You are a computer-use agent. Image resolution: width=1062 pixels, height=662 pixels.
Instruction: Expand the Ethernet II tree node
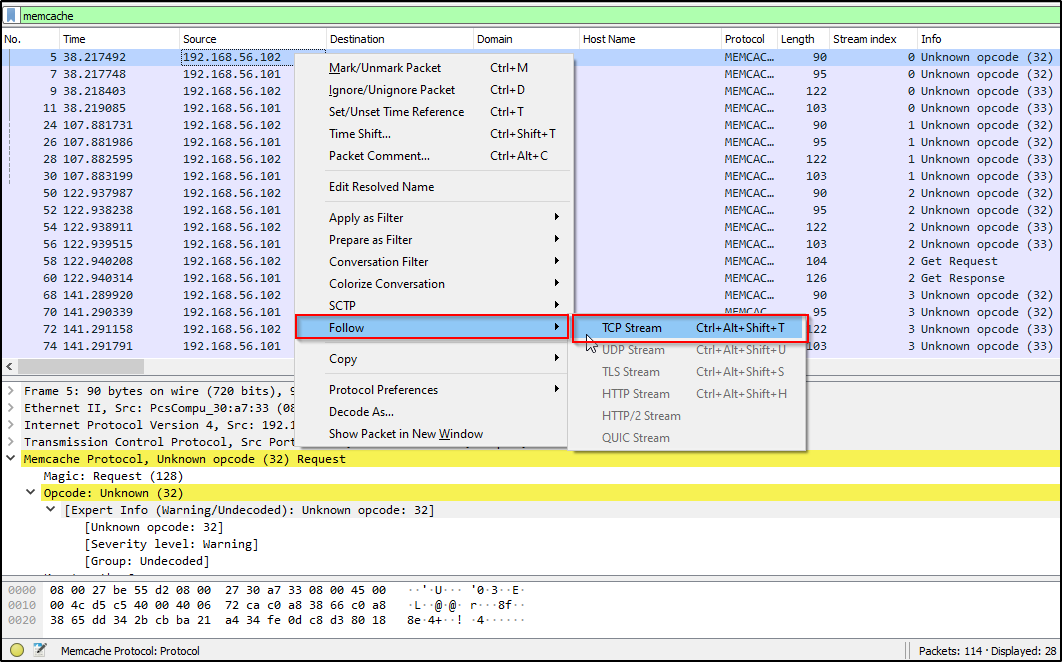click(x=11, y=408)
